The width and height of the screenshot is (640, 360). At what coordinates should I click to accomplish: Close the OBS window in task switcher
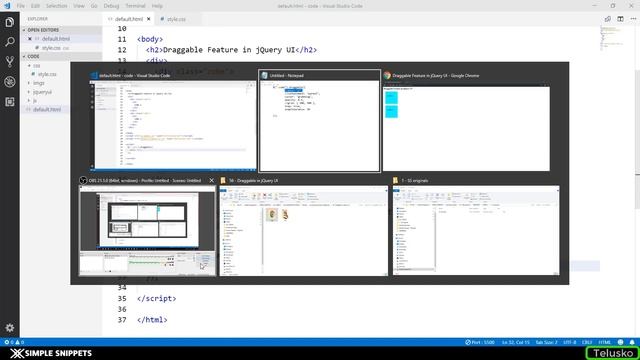click(211, 180)
